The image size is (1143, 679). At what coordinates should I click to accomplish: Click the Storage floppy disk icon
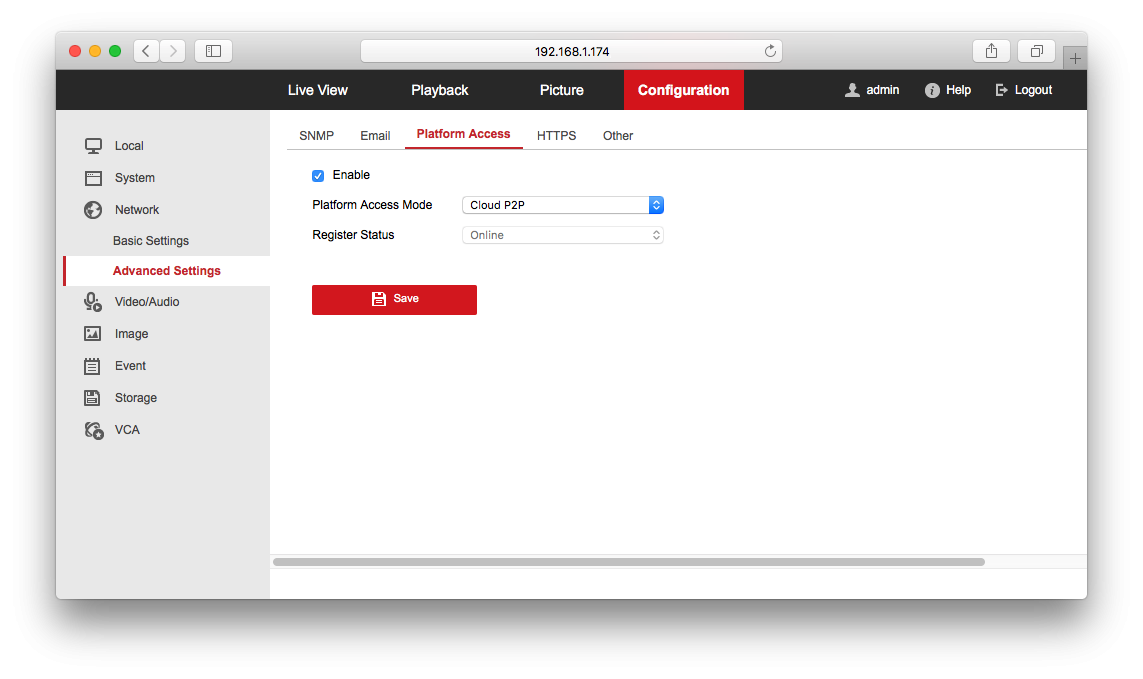[93, 398]
